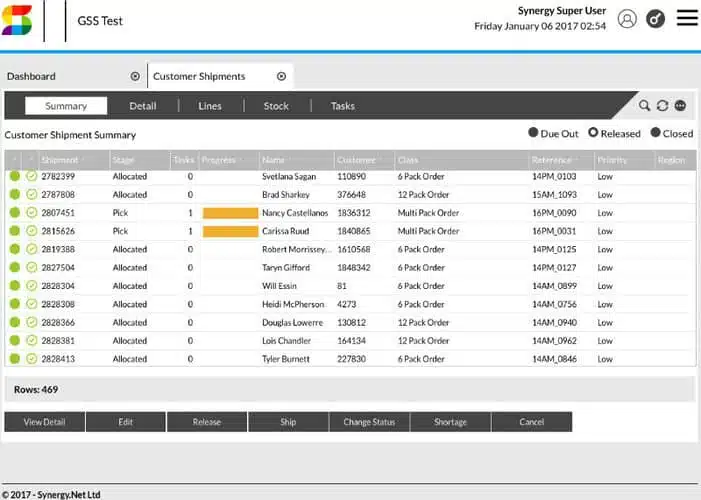Close the Dashboard tab
The image size is (701, 500).
[x=135, y=76]
